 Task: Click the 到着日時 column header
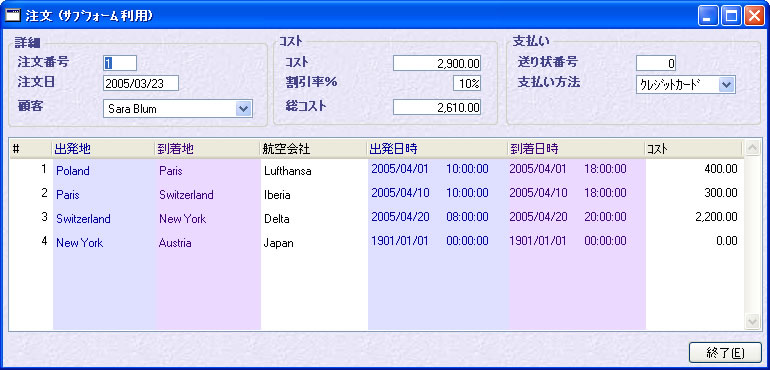pyautogui.click(x=576, y=149)
